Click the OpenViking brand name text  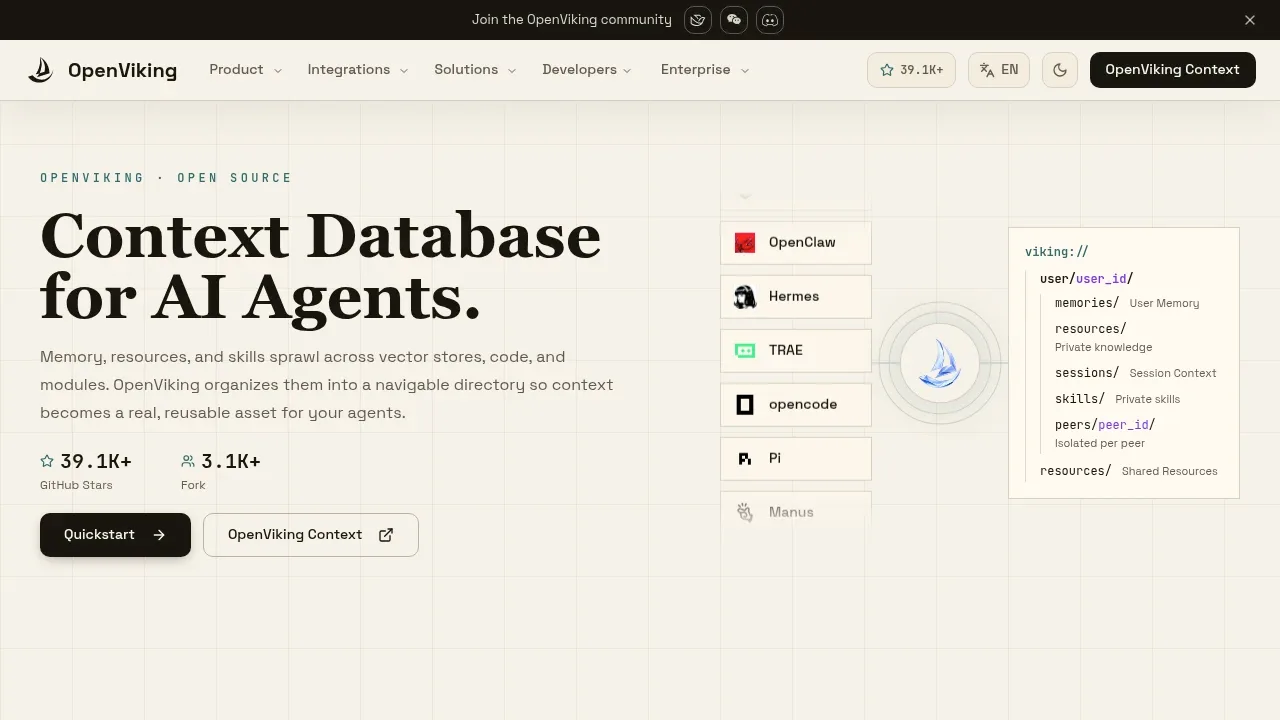point(122,71)
